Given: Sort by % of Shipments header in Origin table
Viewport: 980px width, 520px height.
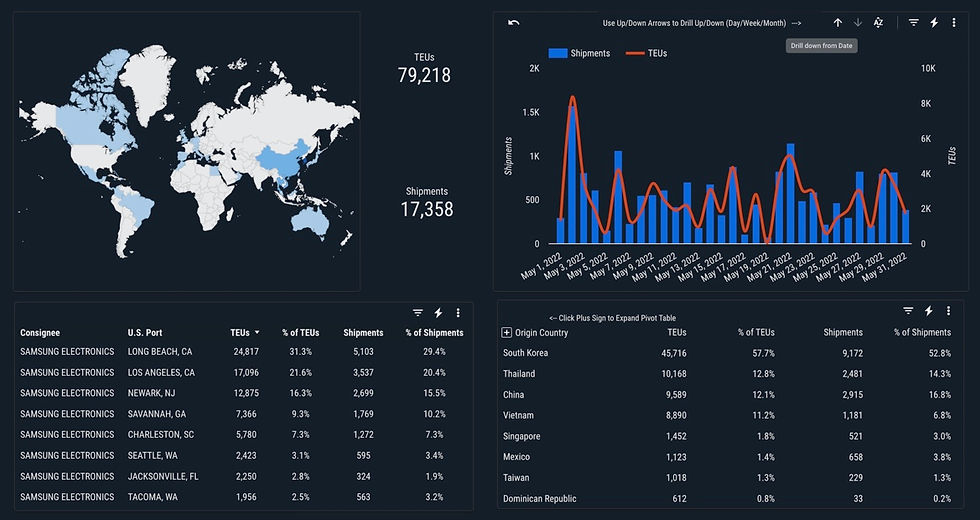Looking at the screenshot, I should pyautogui.click(x=922, y=332).
